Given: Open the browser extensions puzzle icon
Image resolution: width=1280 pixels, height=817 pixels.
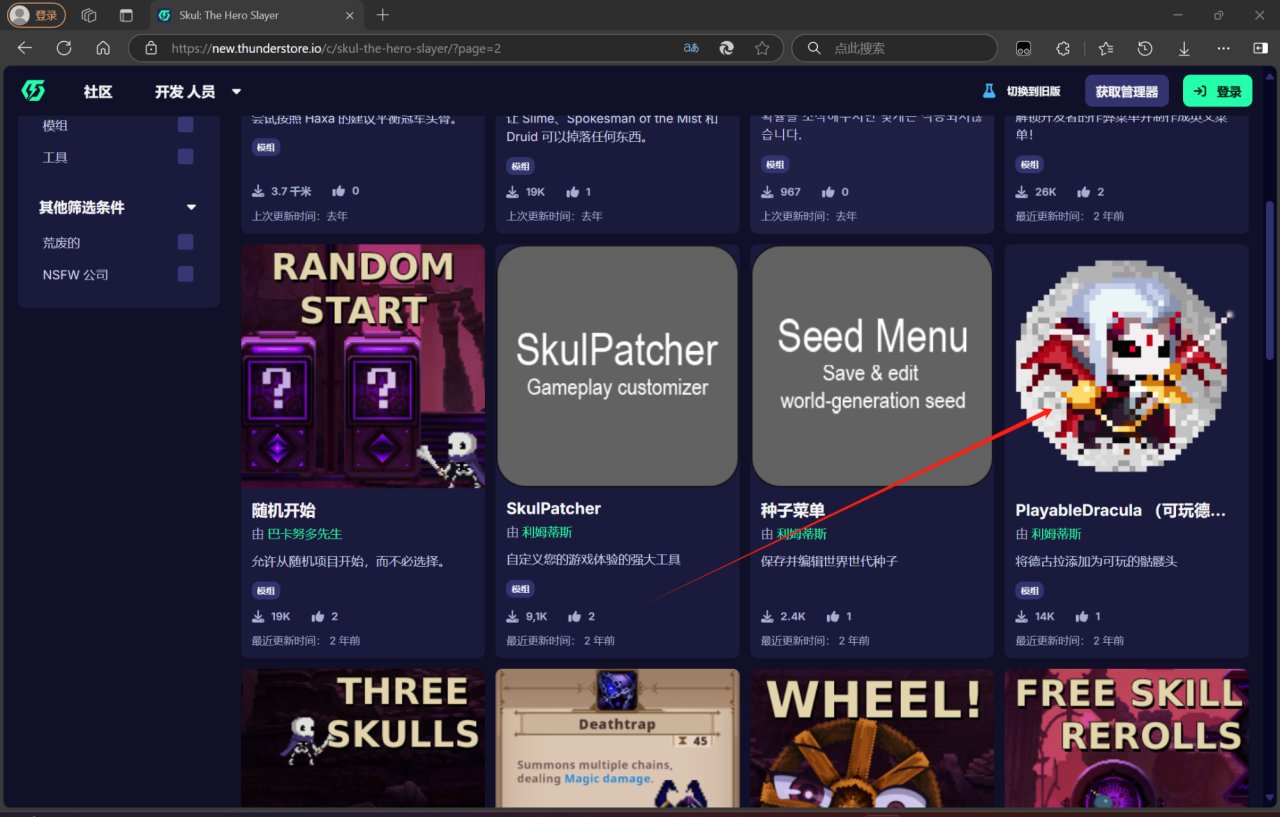Looking at the screenshot, I should click(1063, 48).
